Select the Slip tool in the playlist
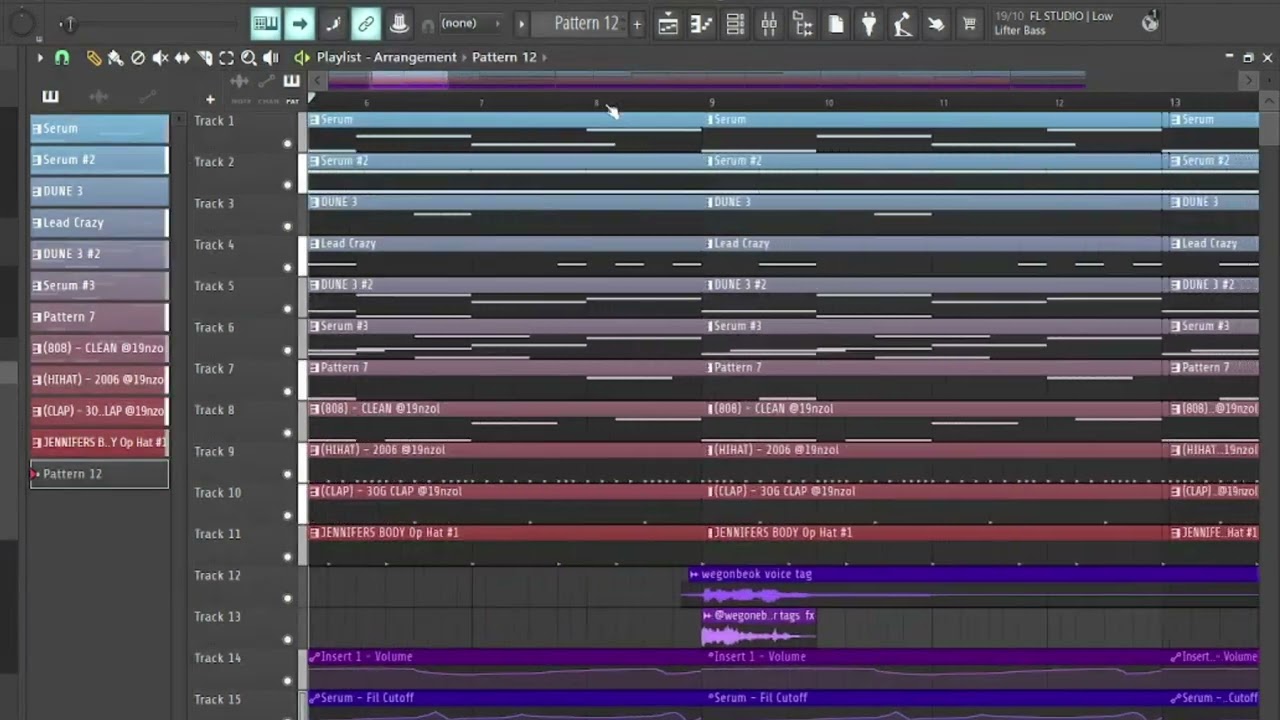 [182, 58]
